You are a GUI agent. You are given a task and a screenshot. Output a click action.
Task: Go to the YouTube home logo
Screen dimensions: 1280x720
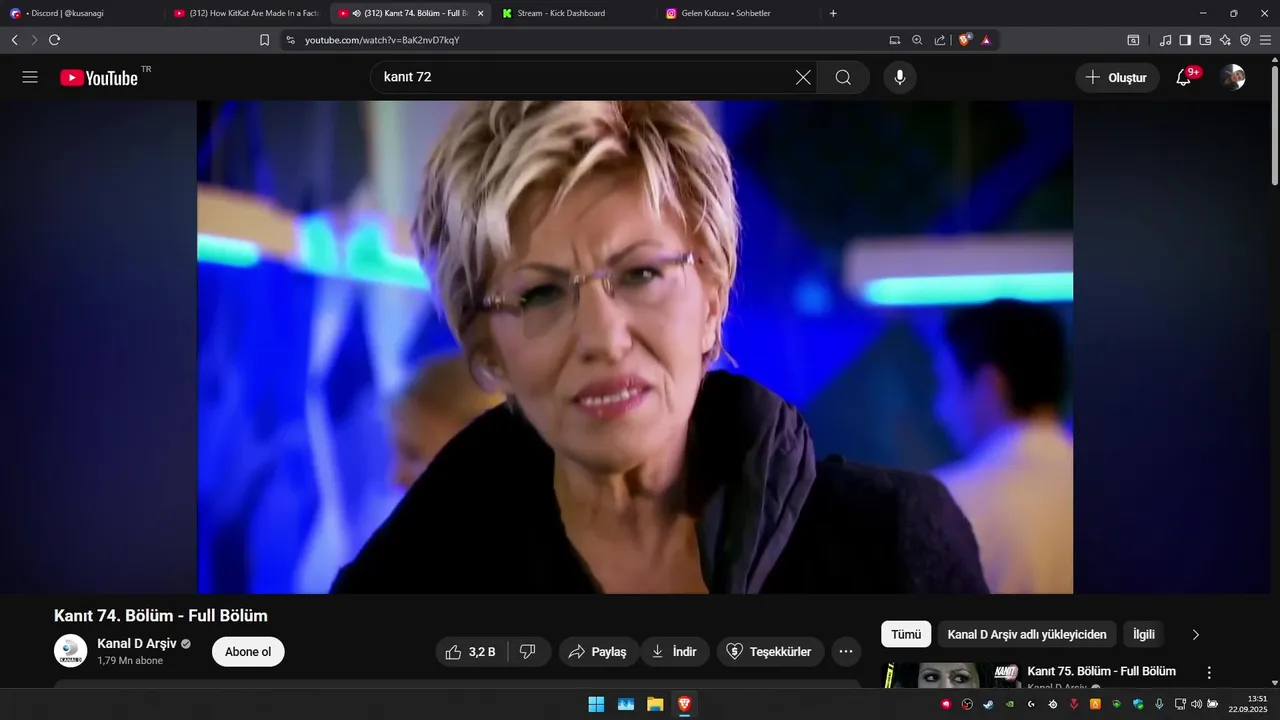pos(99,77)
